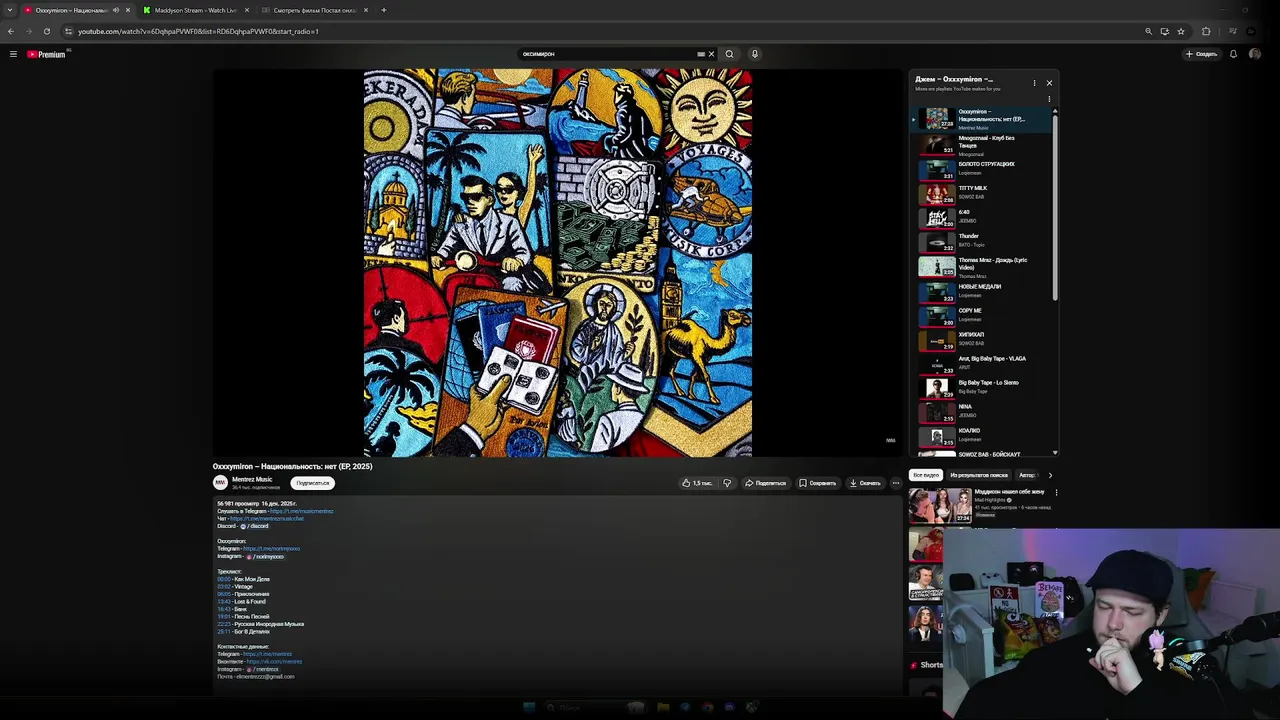Open the vk.com/mentrez link
This screenshot has width=1280, height=720.
(274, 661)
